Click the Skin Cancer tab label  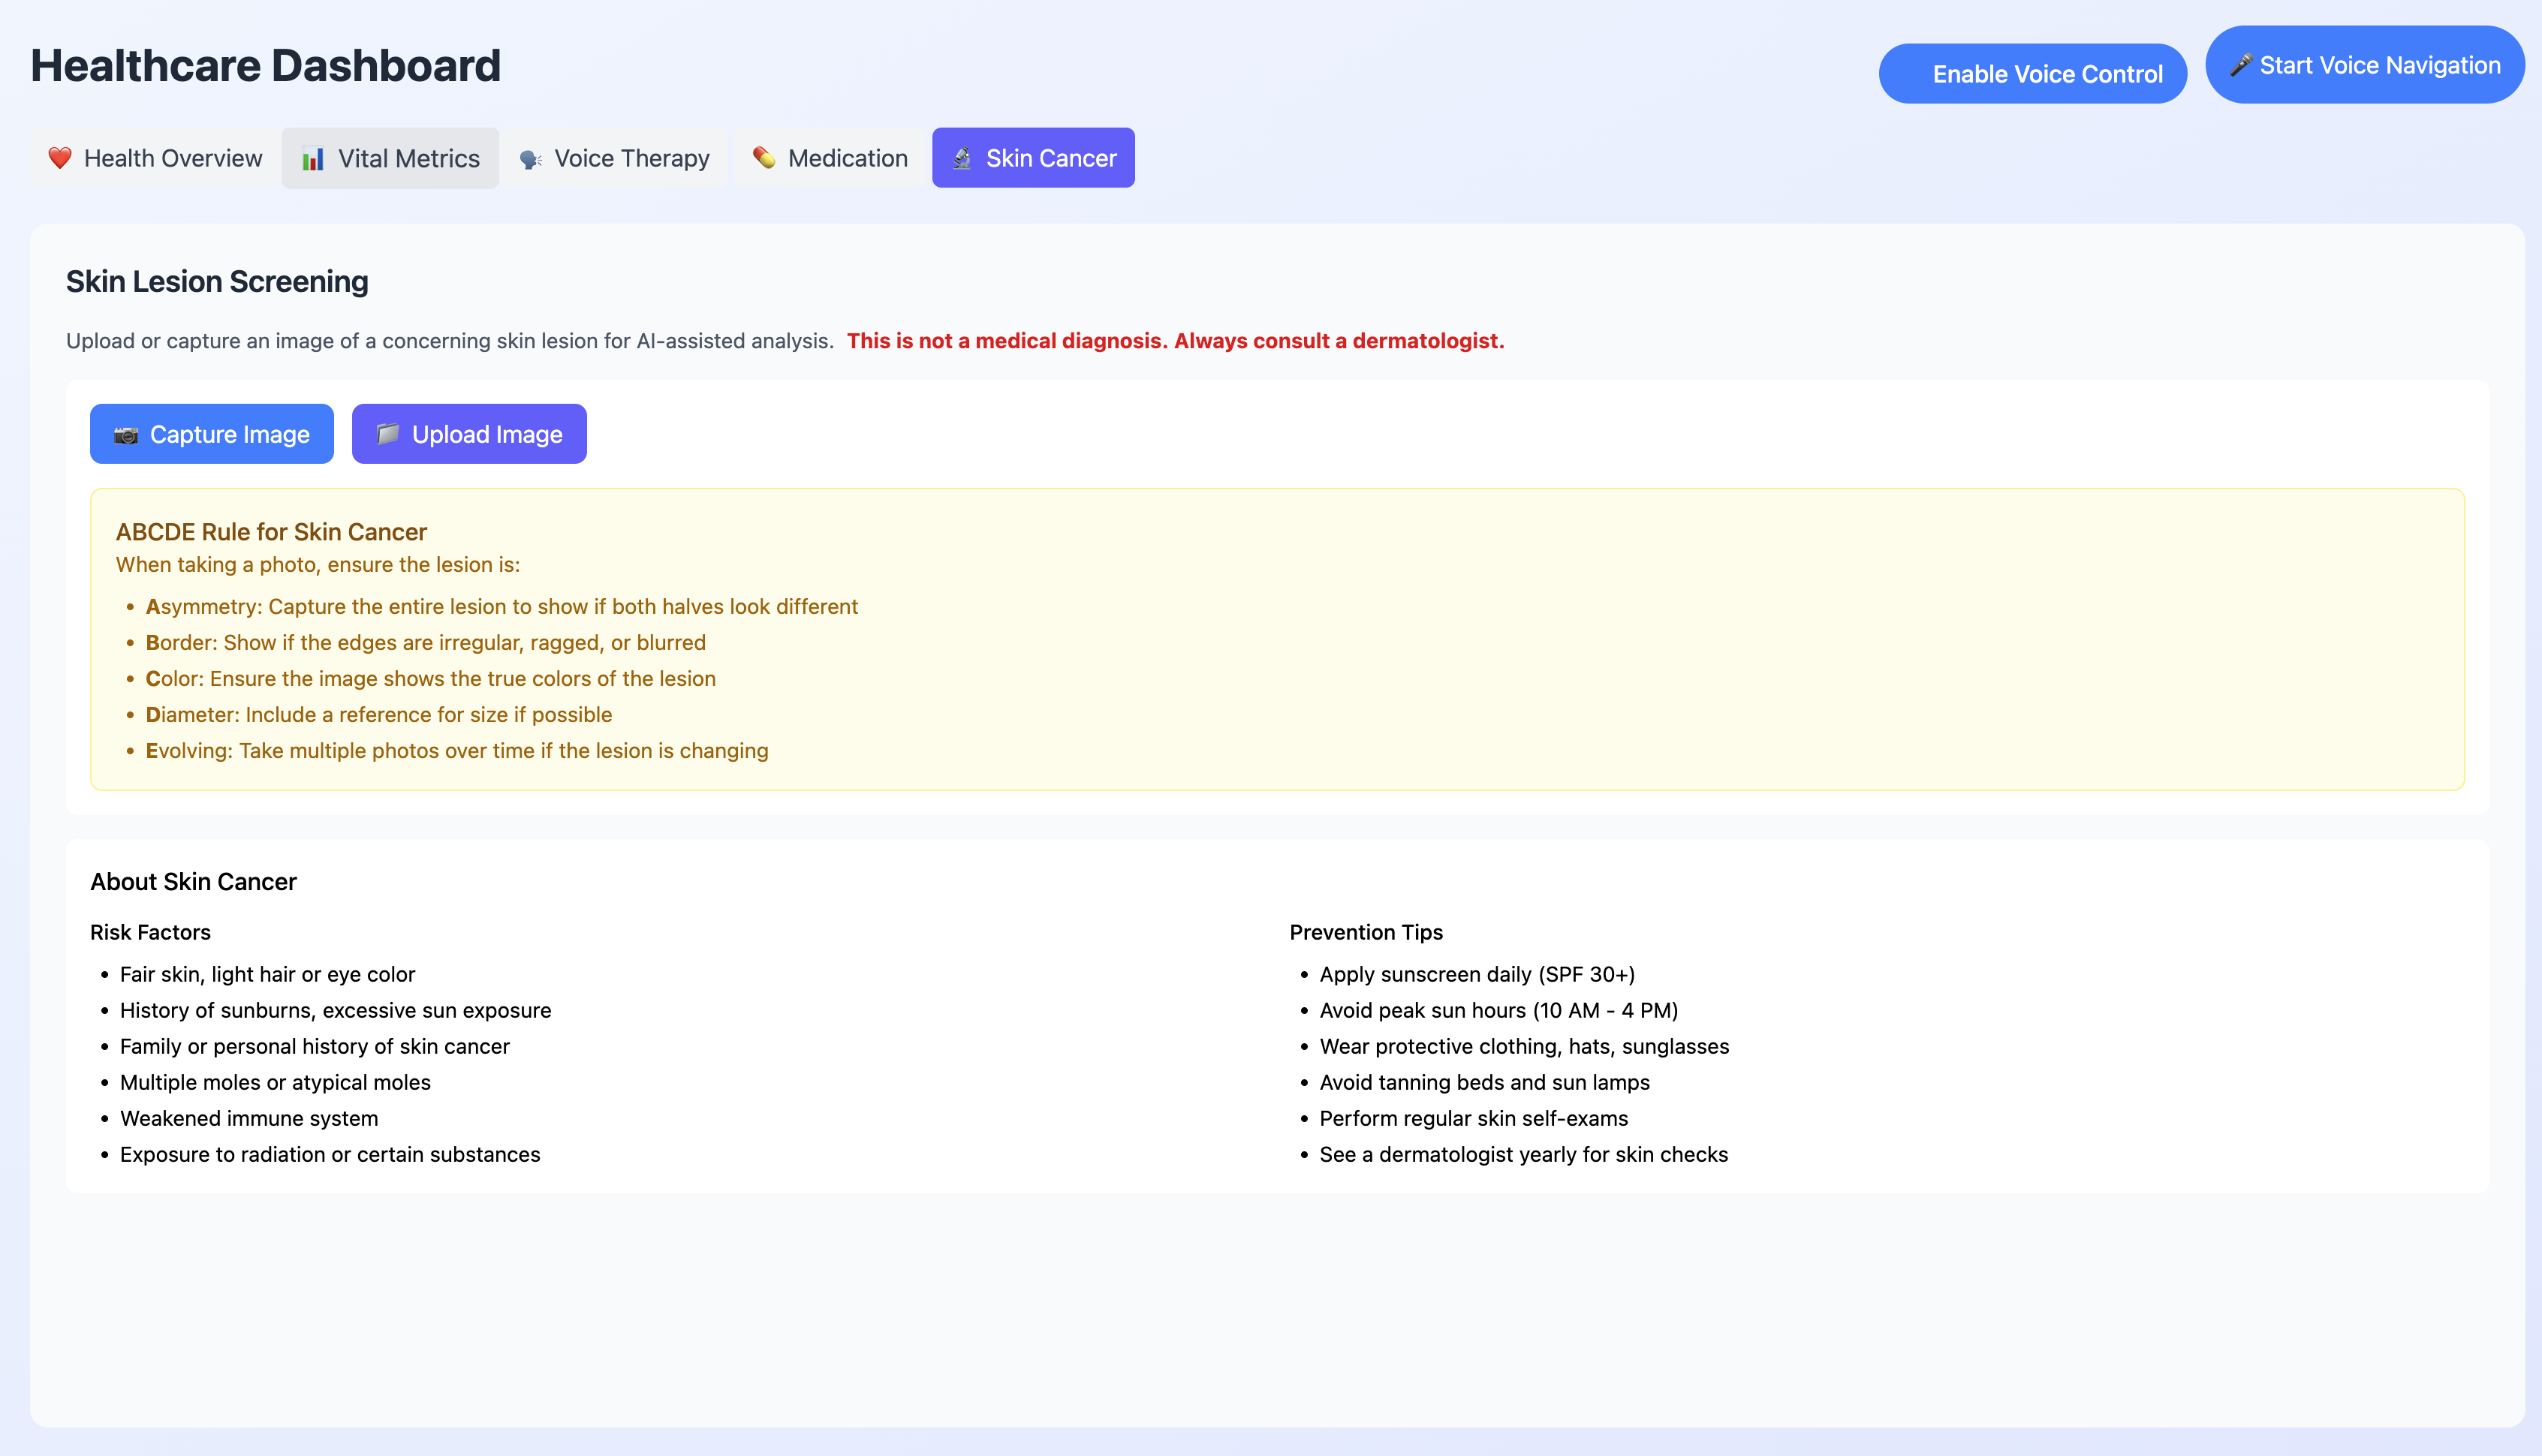coord(1051,159)
